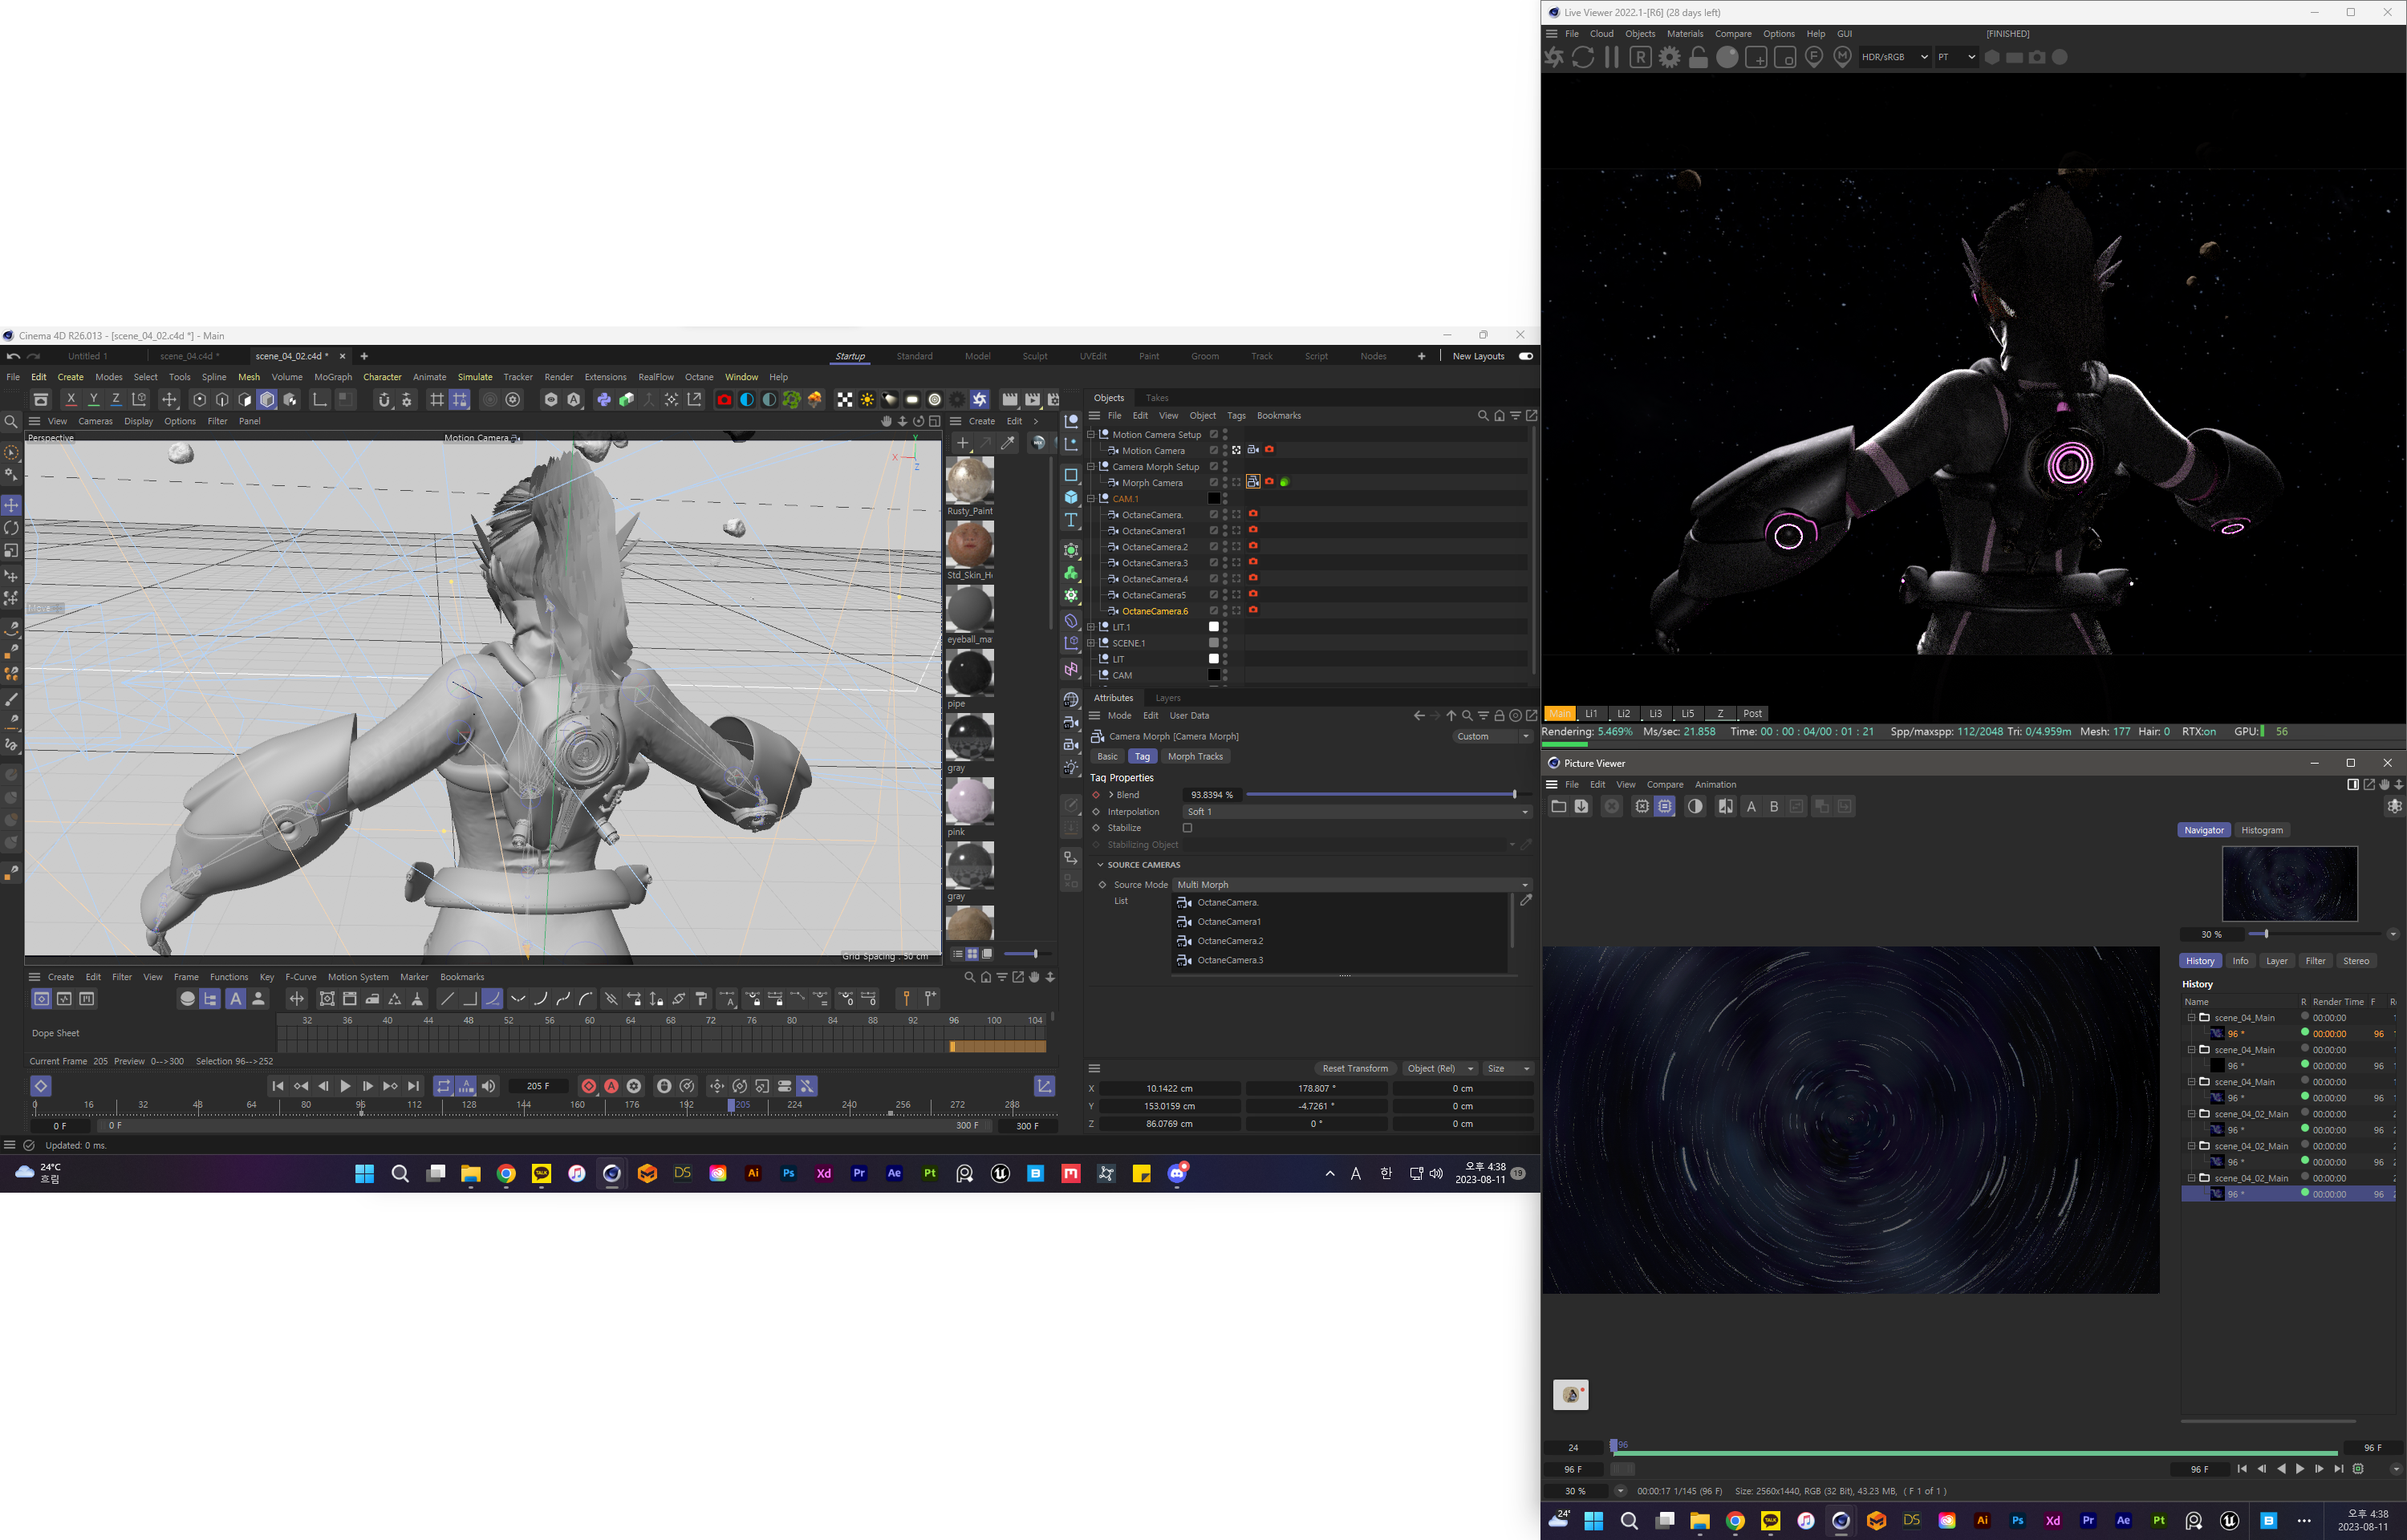Image resolution: width=2407 pixels, height=1540 pixels.
Task: Click the red Octane render icon in toolbar
Action: [724, 400]
